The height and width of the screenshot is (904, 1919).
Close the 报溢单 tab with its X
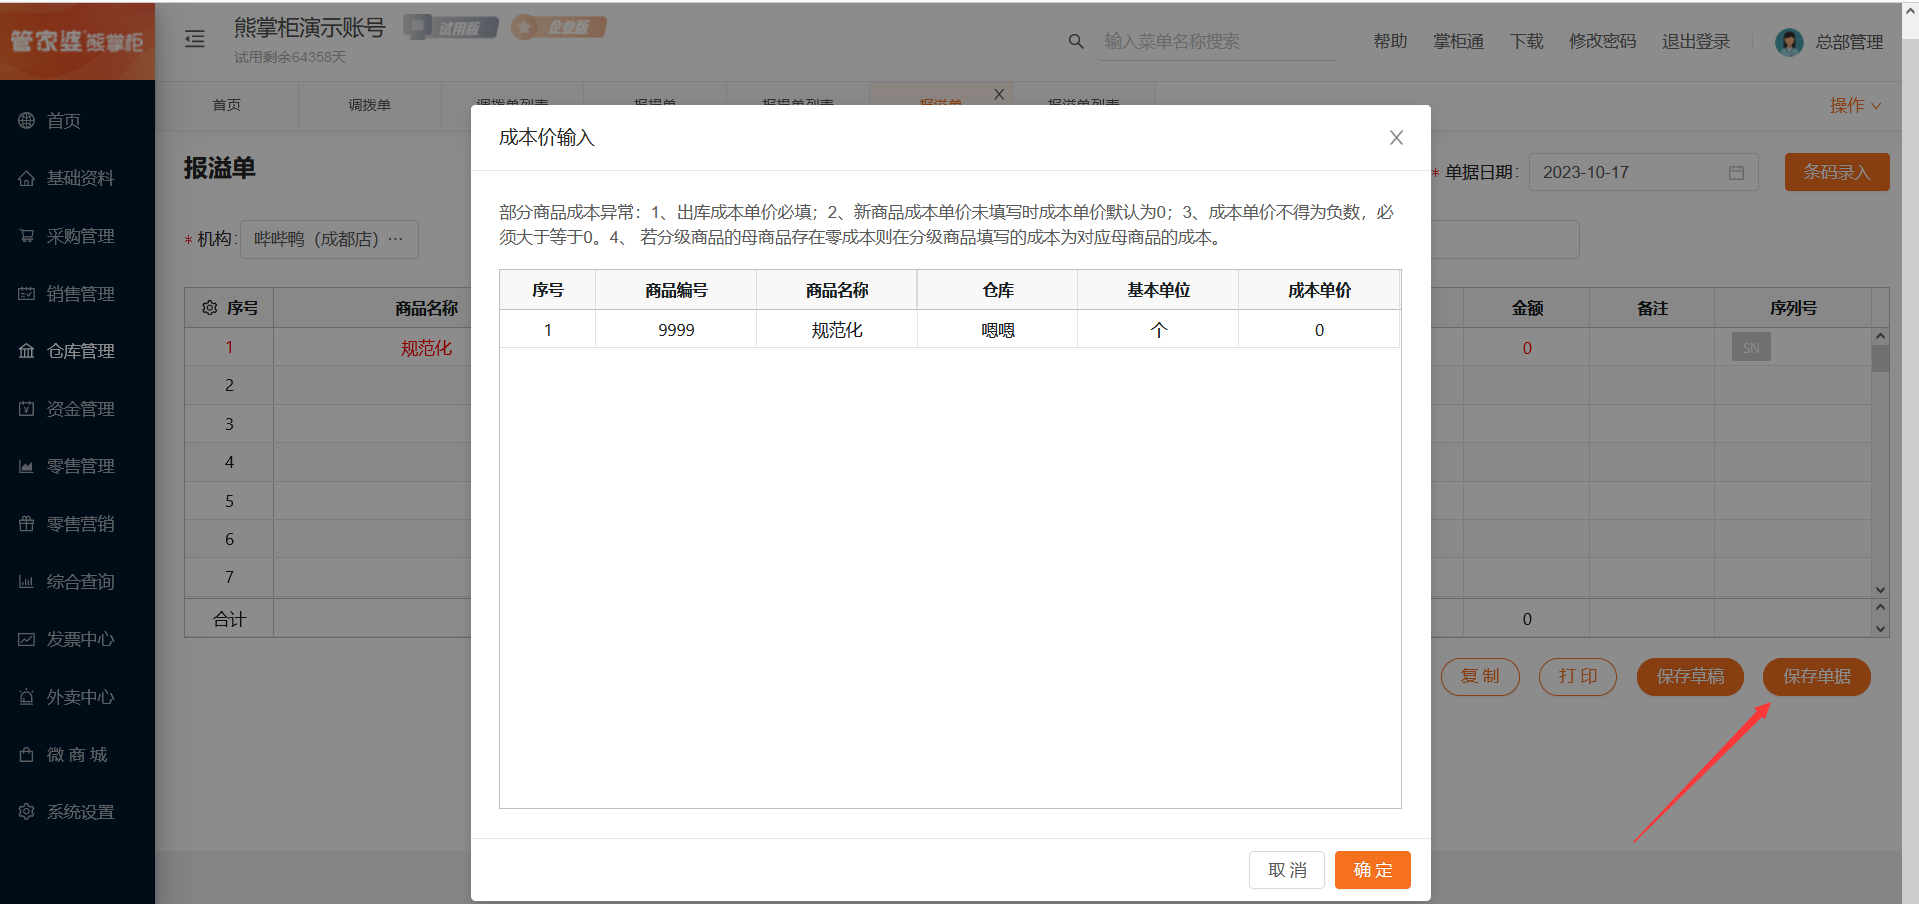click(x=999, y=94)
